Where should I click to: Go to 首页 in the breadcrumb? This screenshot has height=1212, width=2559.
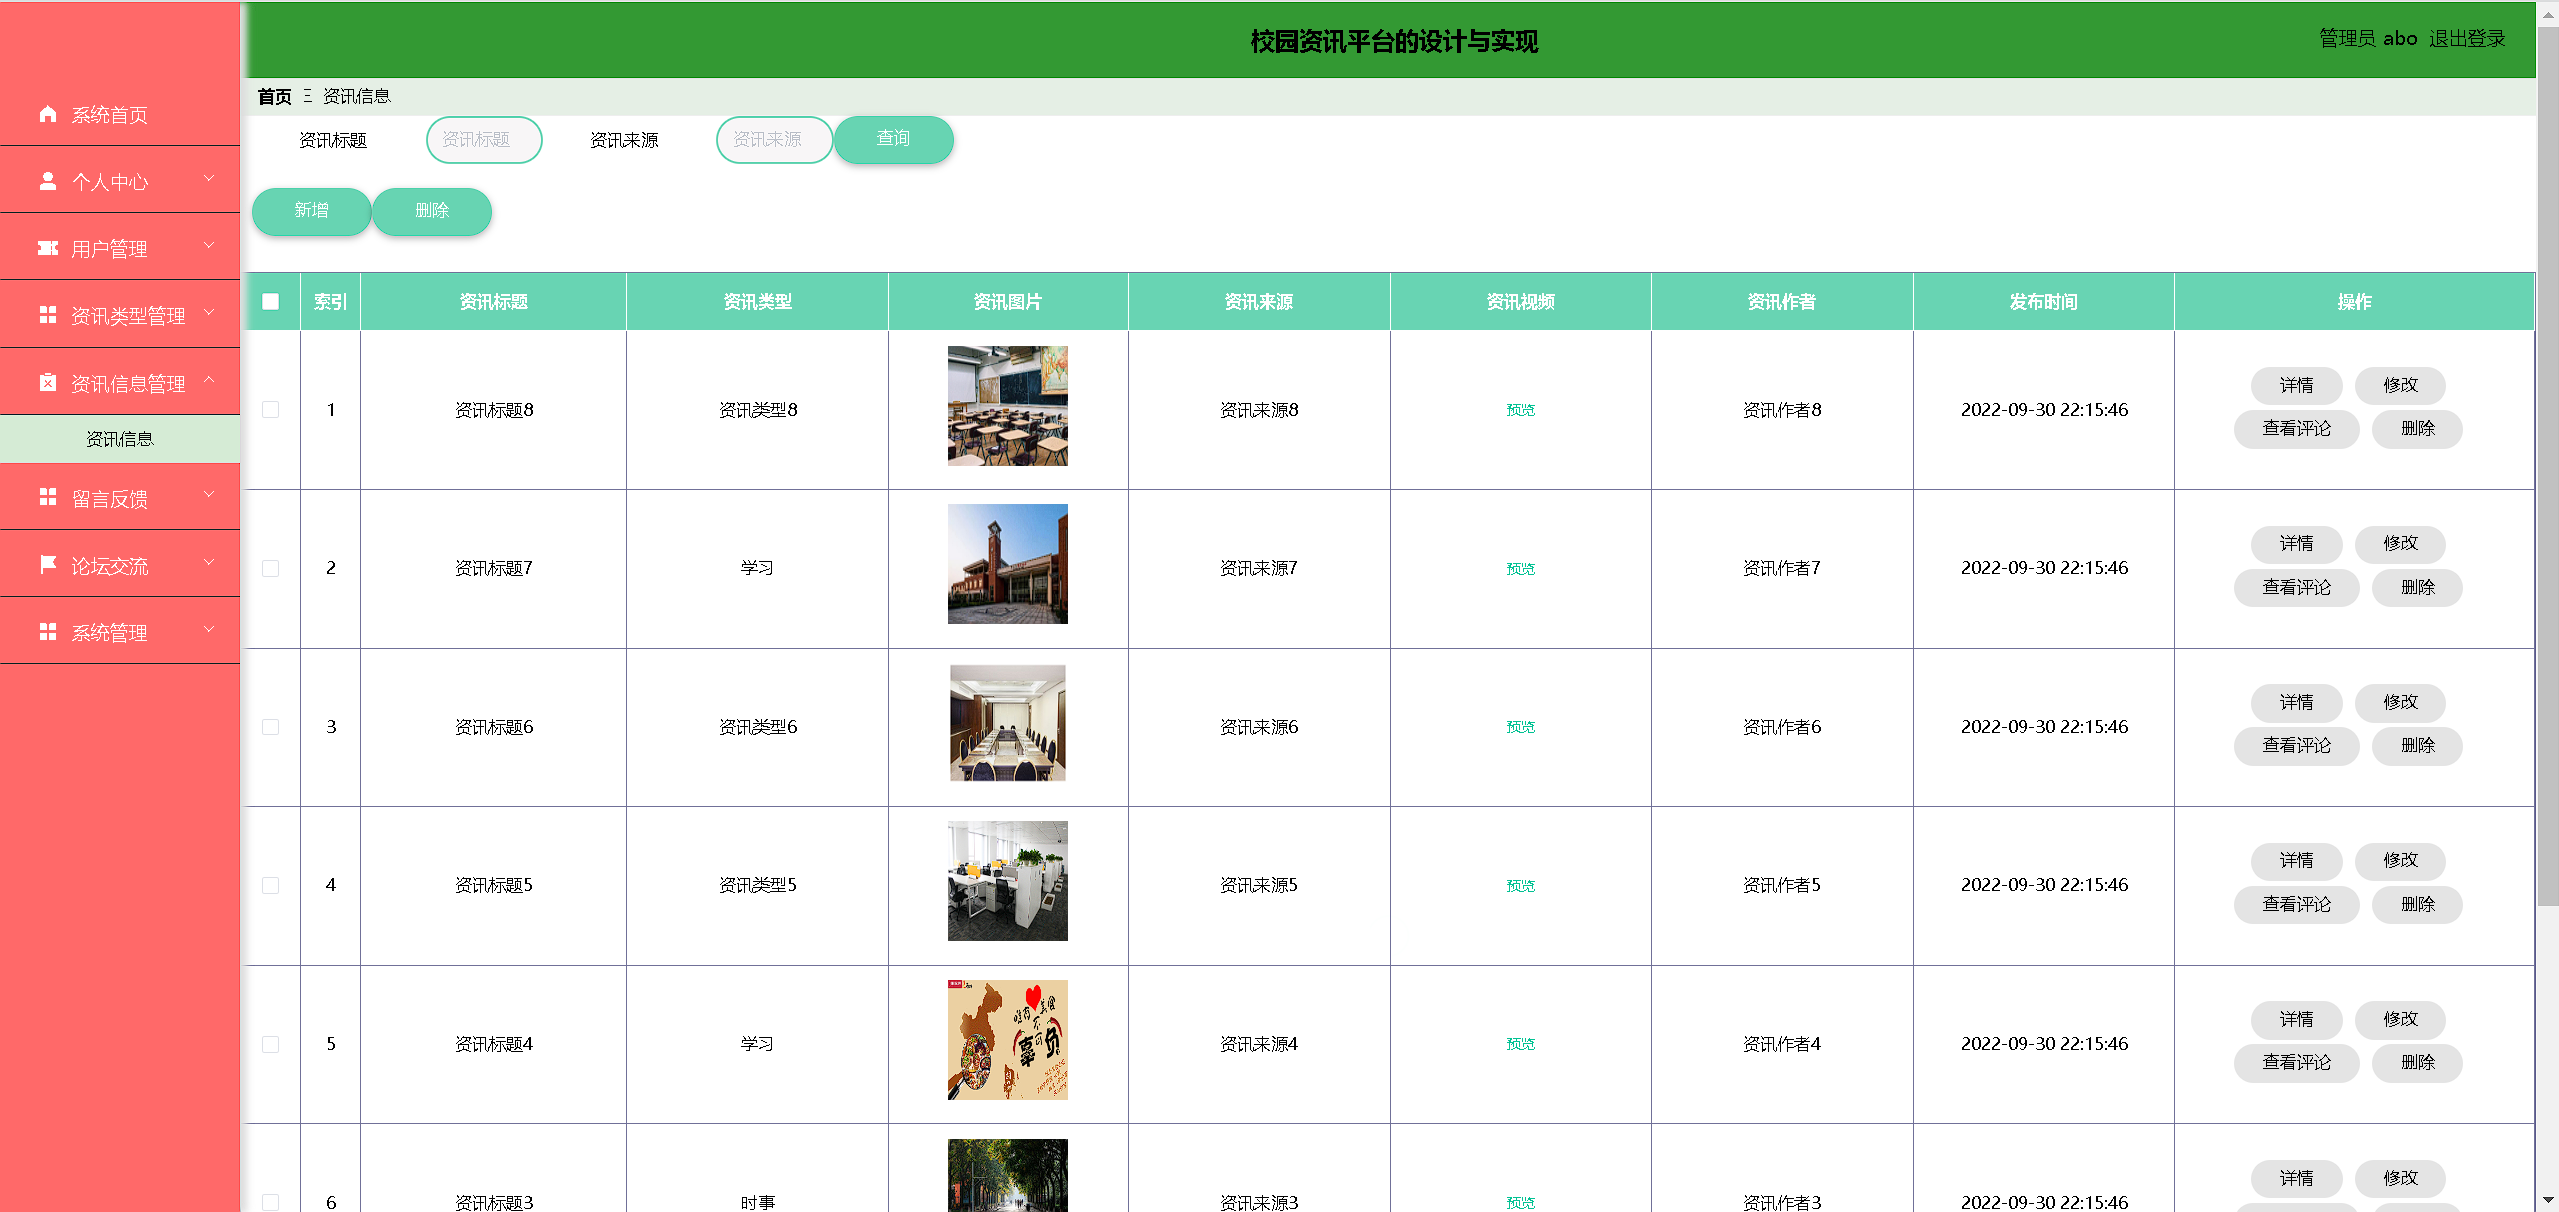[274, 97]
